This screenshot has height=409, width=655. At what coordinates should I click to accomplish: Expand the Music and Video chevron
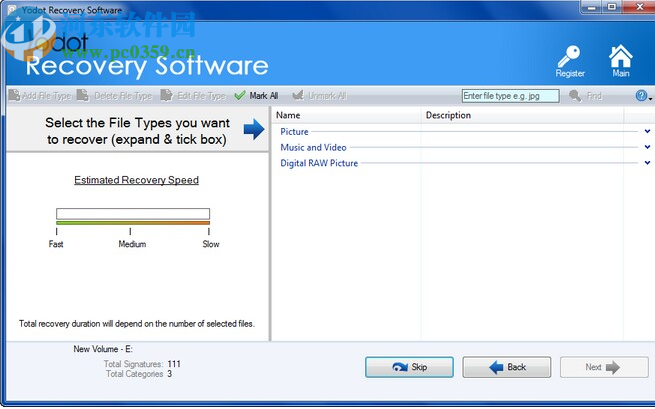(647, 147)
